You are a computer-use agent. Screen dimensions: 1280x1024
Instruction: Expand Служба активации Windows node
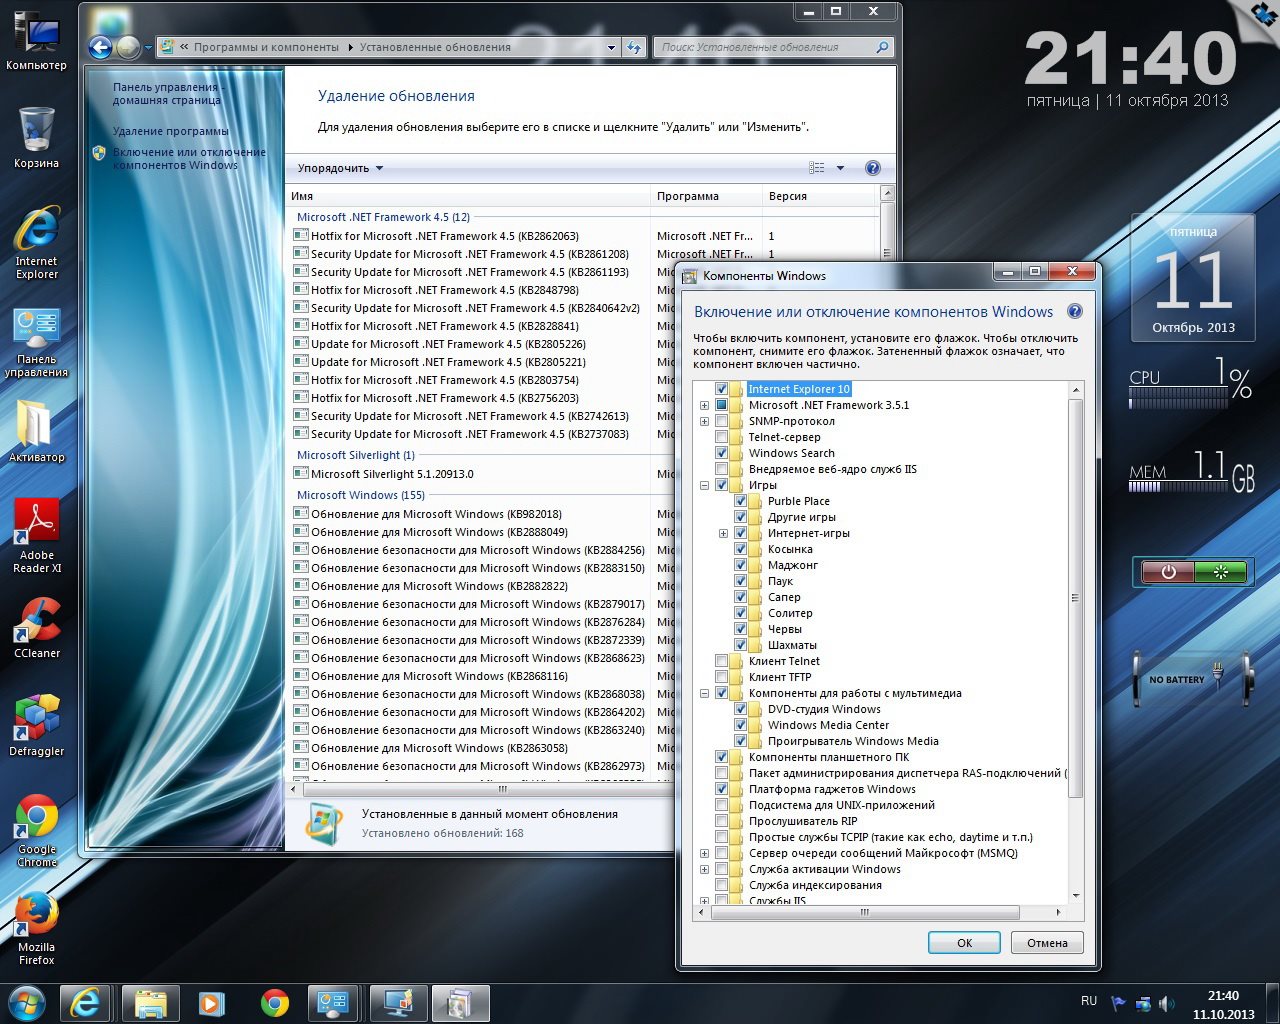pos(704,869)
